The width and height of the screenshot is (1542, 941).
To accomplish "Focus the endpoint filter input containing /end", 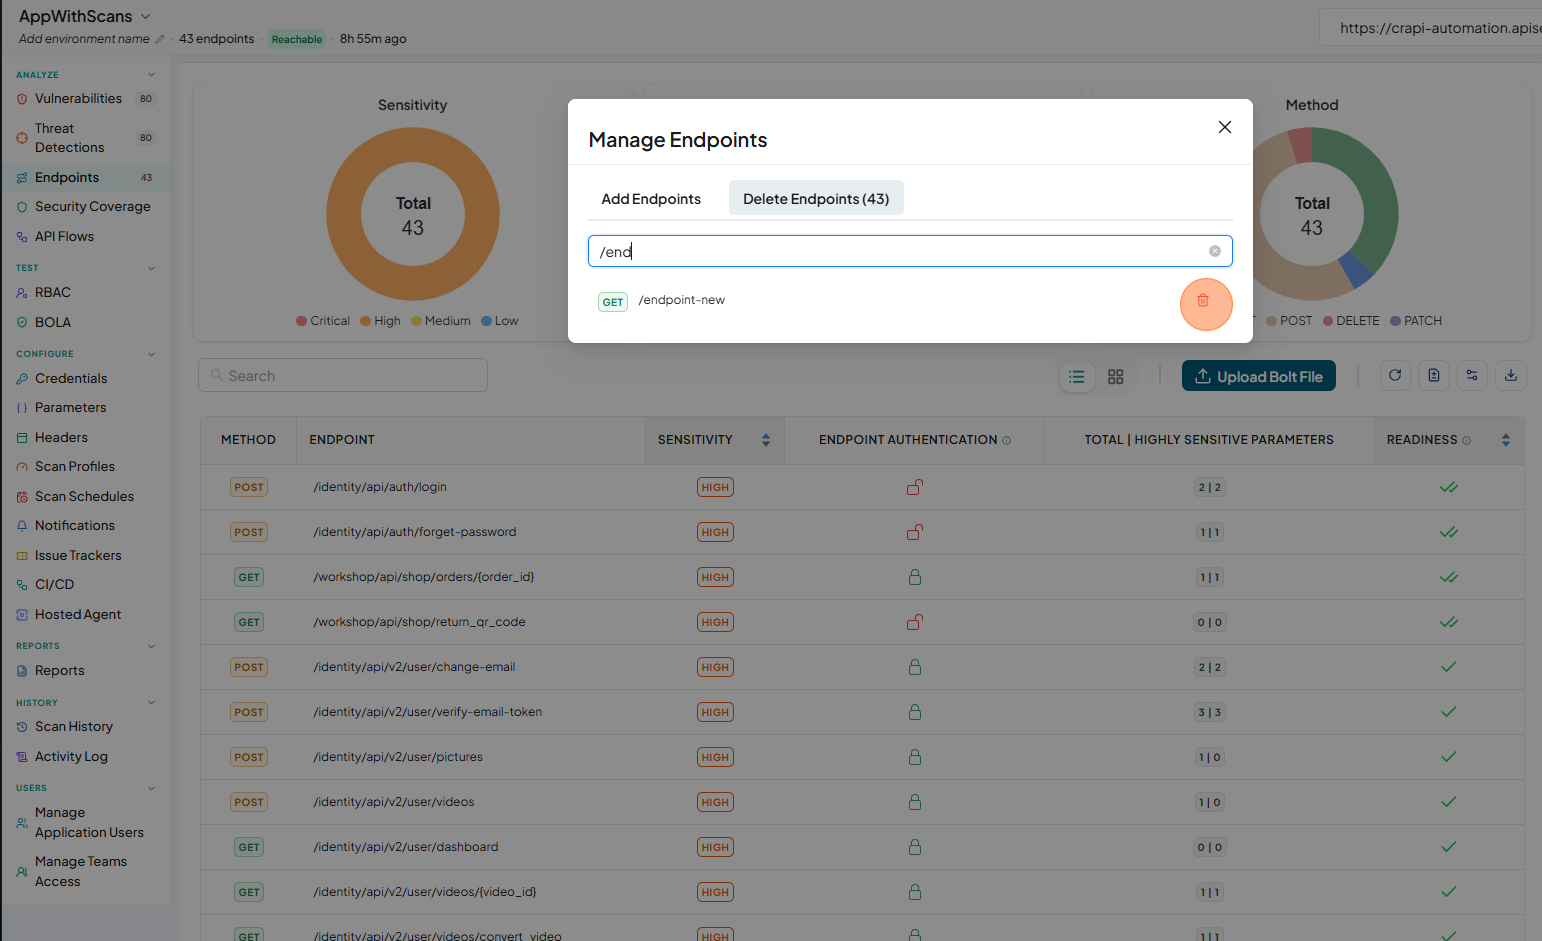I will tap(910, 251).
